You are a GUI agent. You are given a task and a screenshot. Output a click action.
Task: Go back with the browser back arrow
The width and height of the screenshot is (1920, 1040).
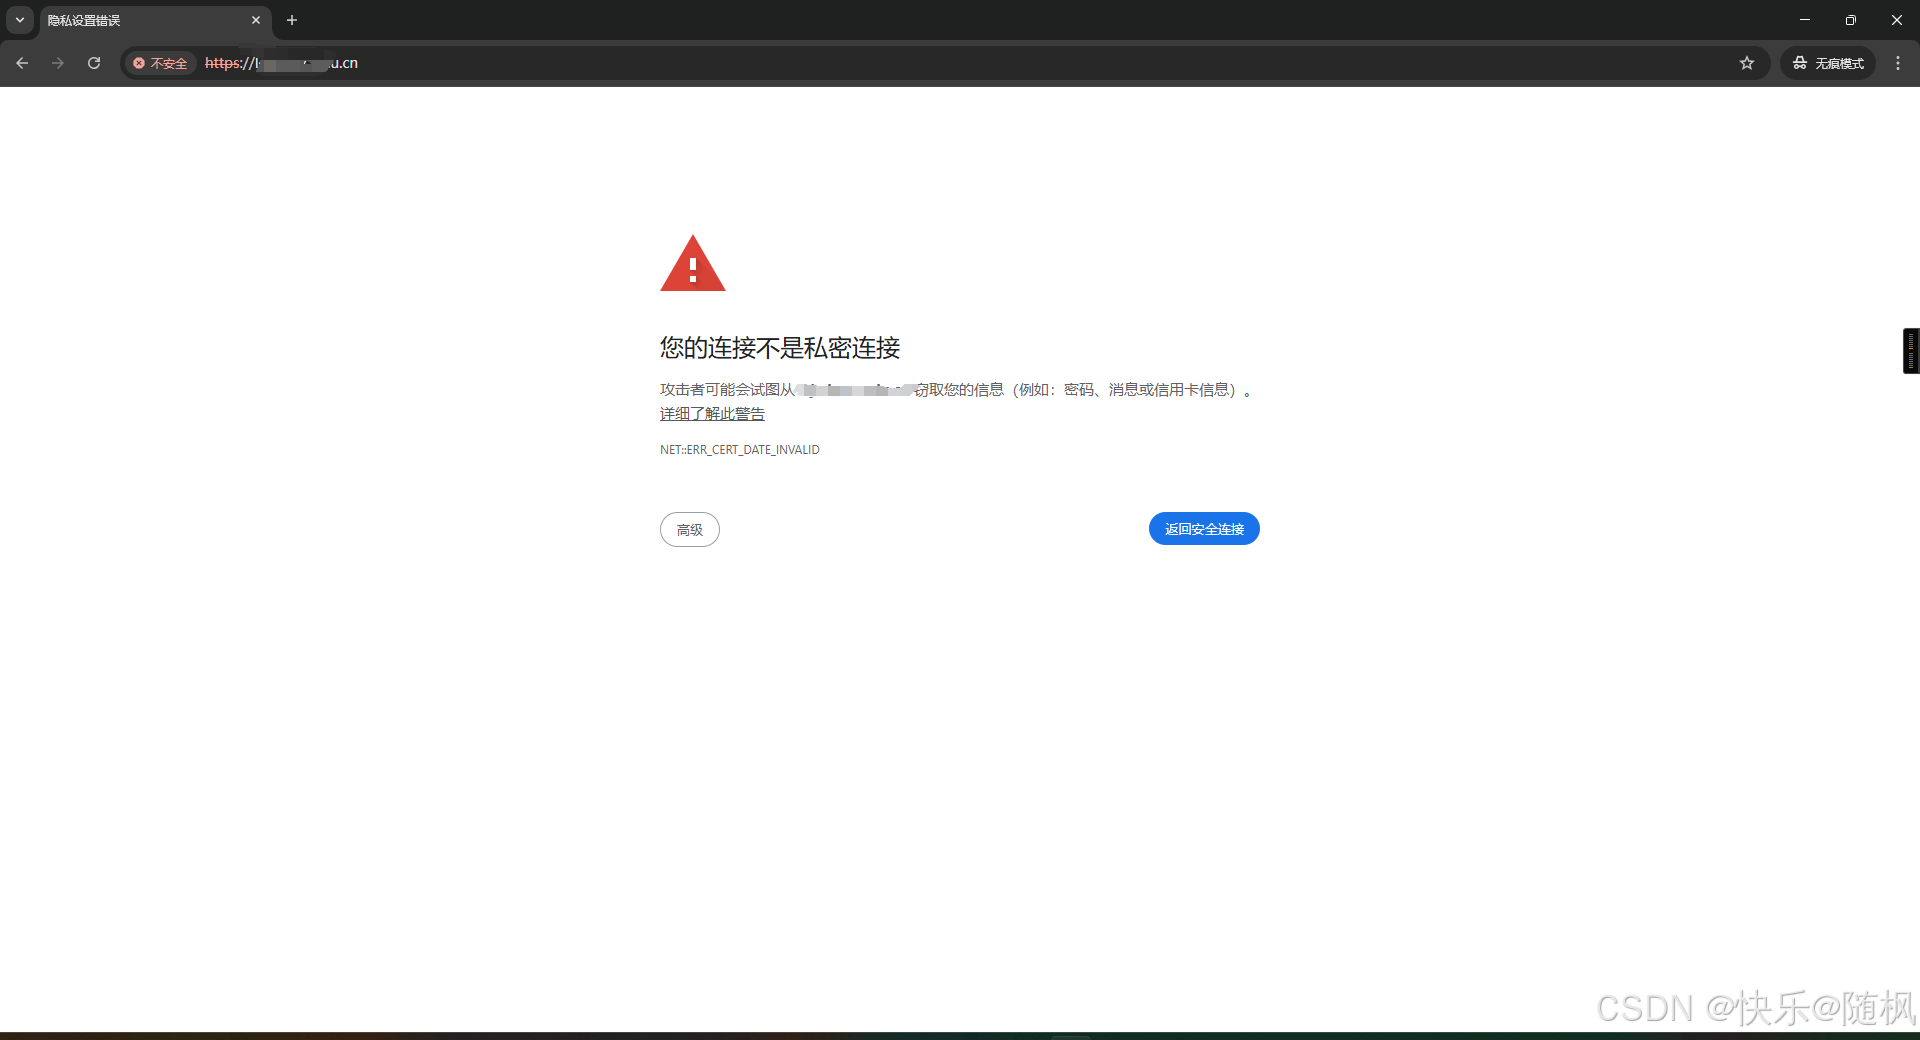[x=22, y=63]
